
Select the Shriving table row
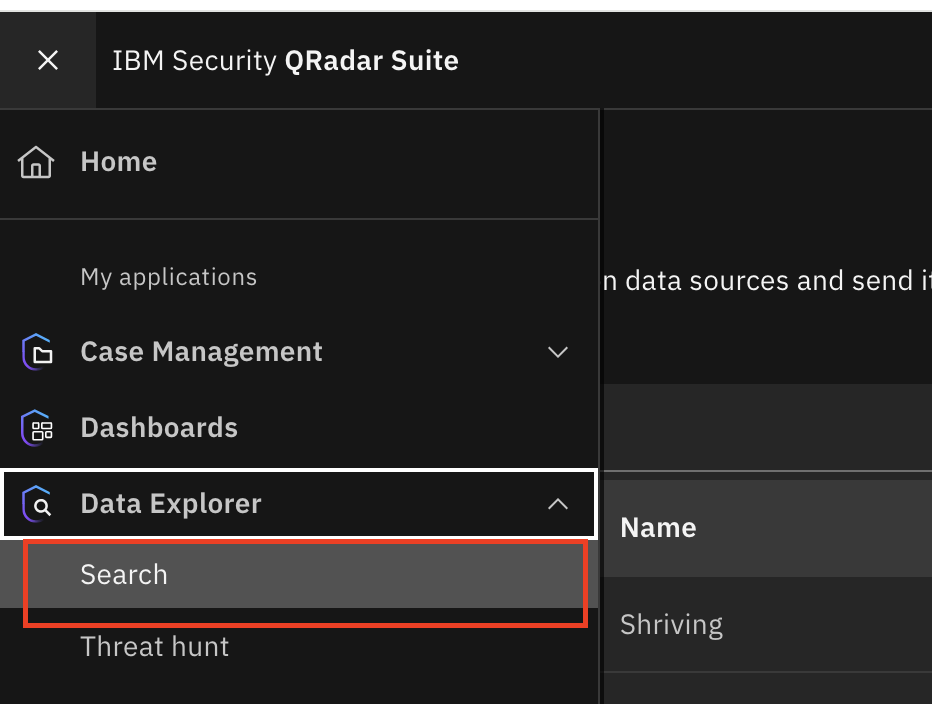tap(768, 624)
